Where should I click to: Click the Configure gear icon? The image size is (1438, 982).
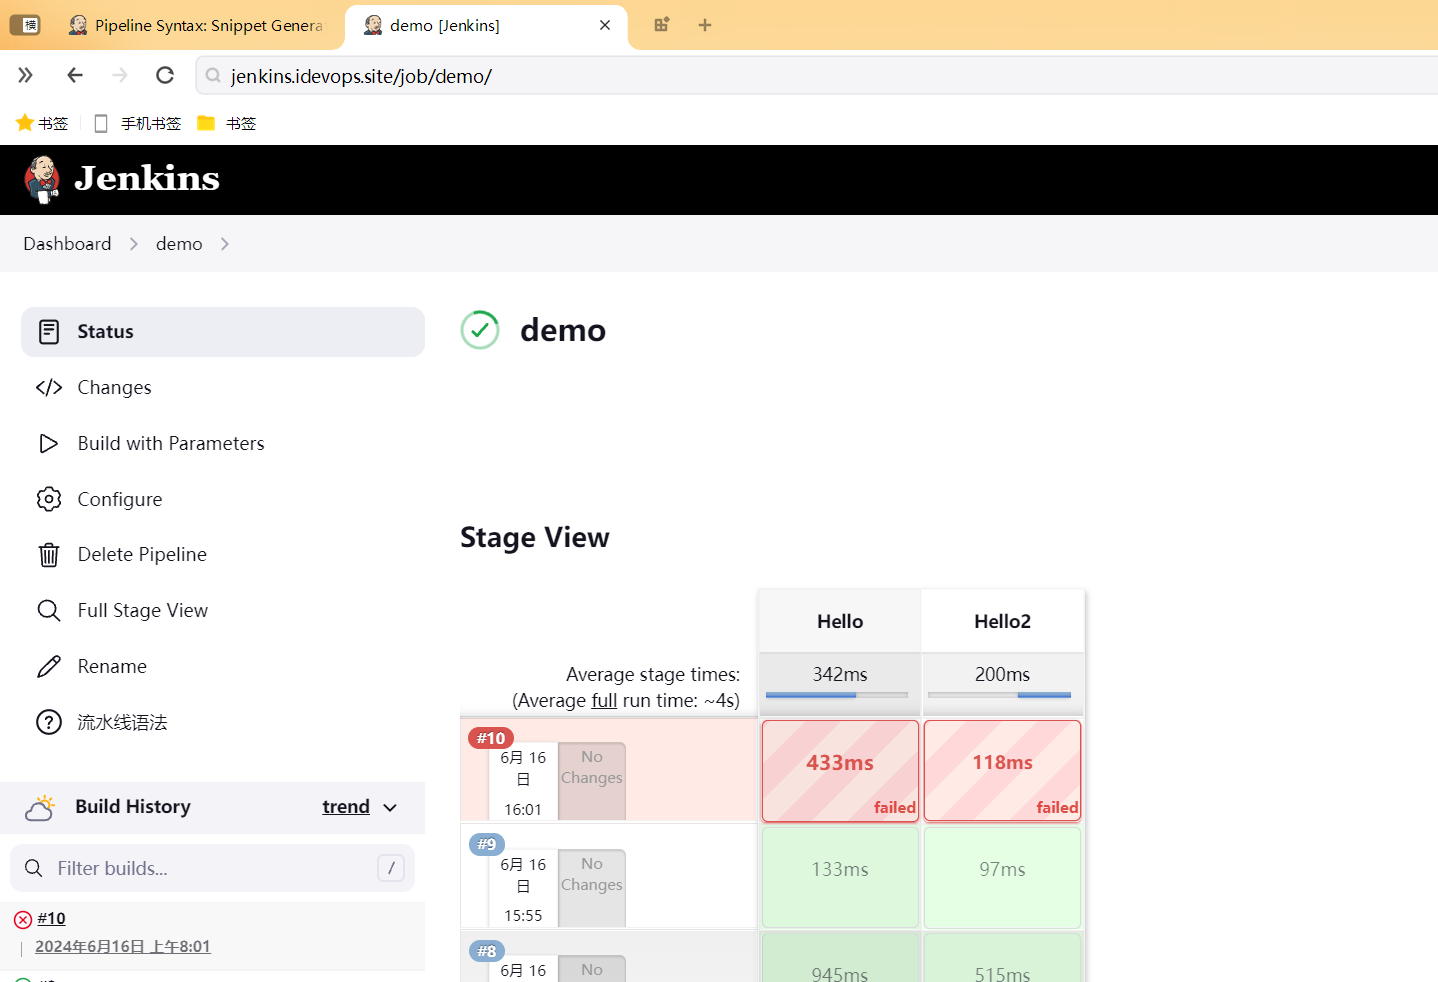(49, 499)
